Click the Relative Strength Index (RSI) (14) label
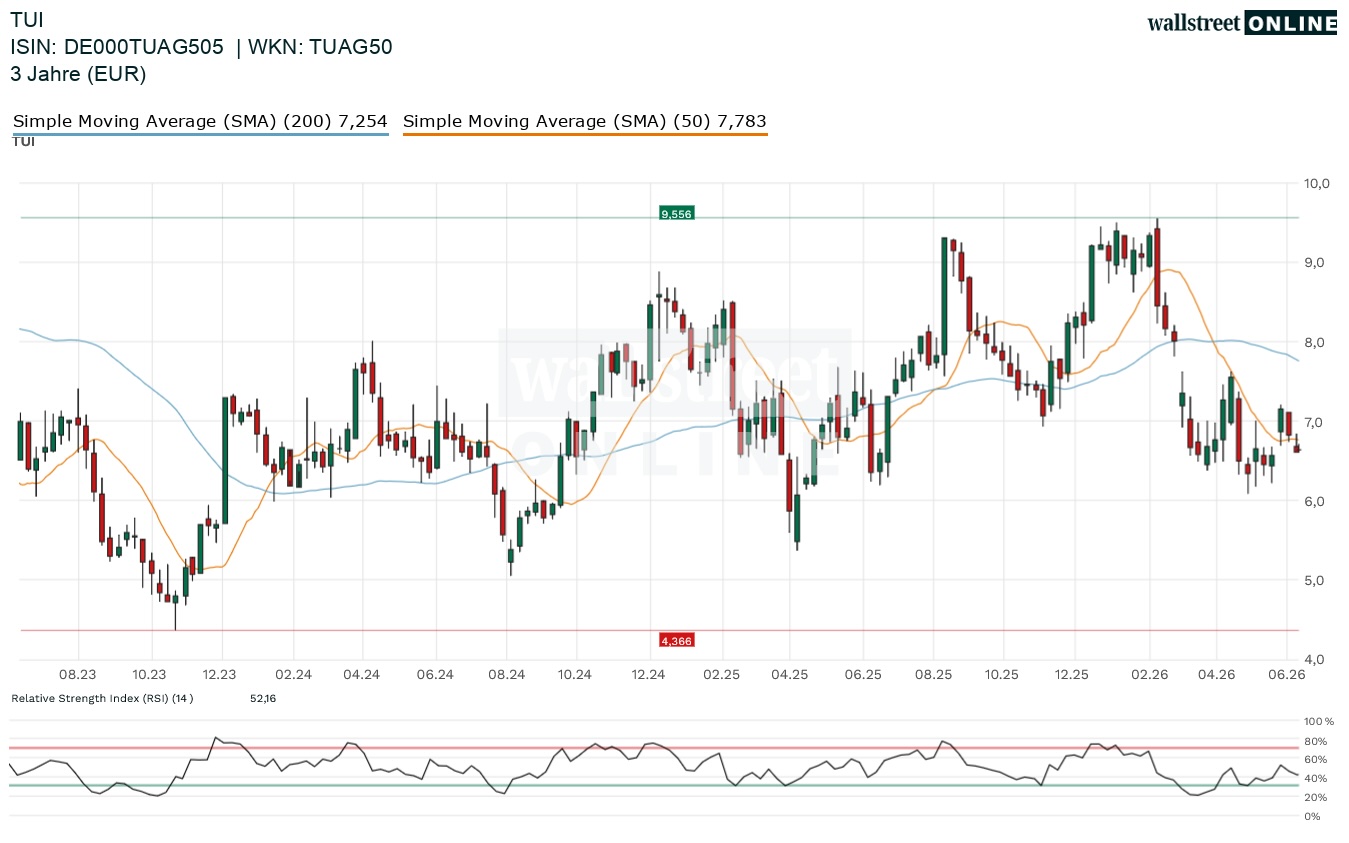The width and height of the screenshot is (1349, 843). point(102,698)
